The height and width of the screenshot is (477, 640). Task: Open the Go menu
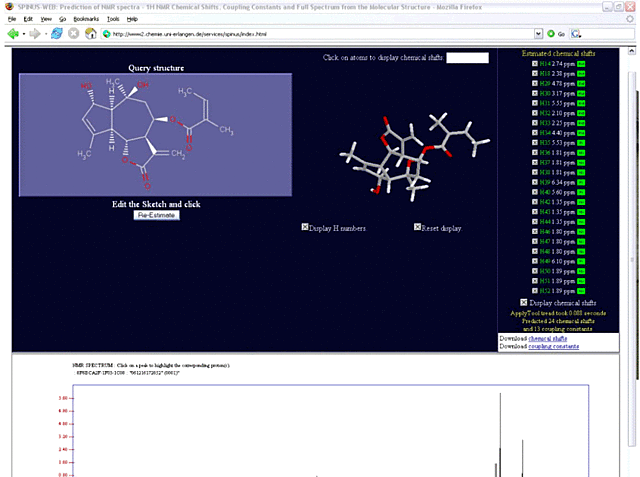point(62,19)
